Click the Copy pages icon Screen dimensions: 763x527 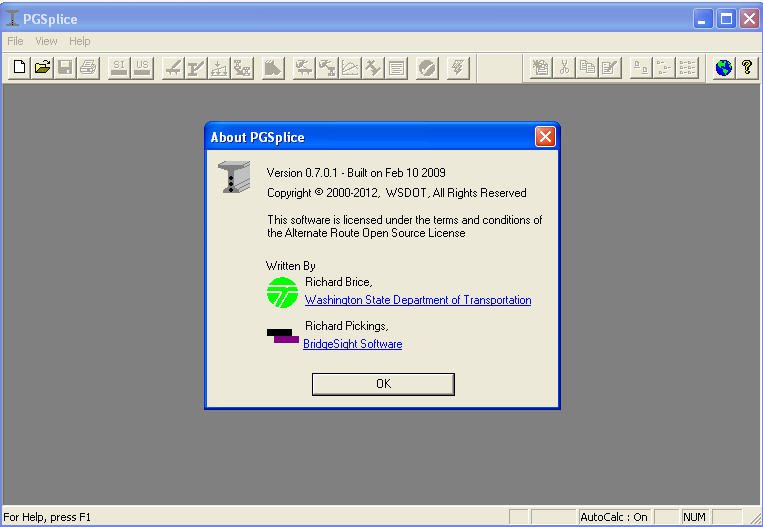[587, 67]
